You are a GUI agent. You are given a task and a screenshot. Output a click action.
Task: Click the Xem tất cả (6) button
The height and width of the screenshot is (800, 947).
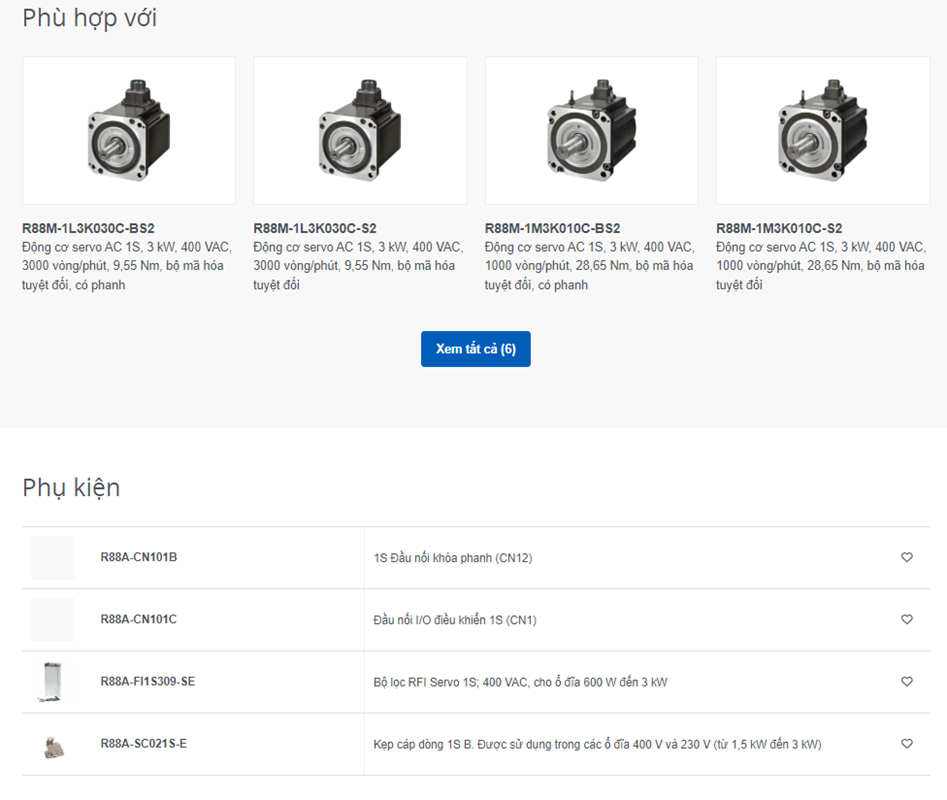476,349
